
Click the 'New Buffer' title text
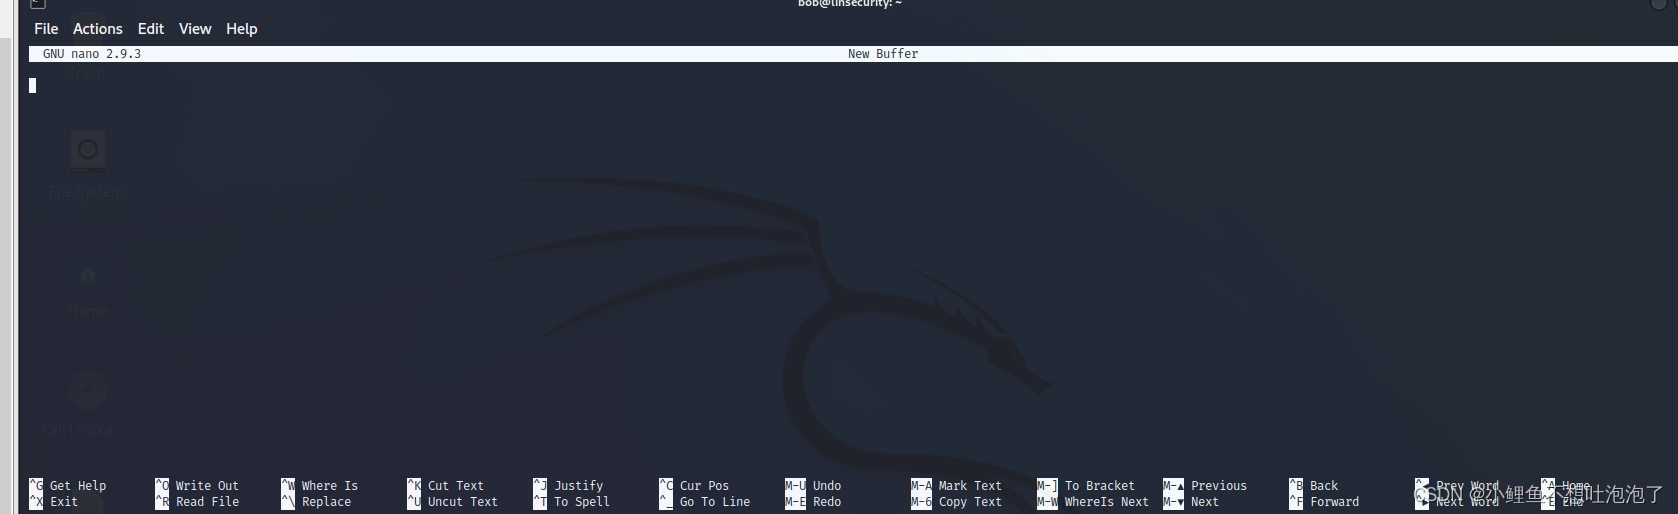[883, 54]
